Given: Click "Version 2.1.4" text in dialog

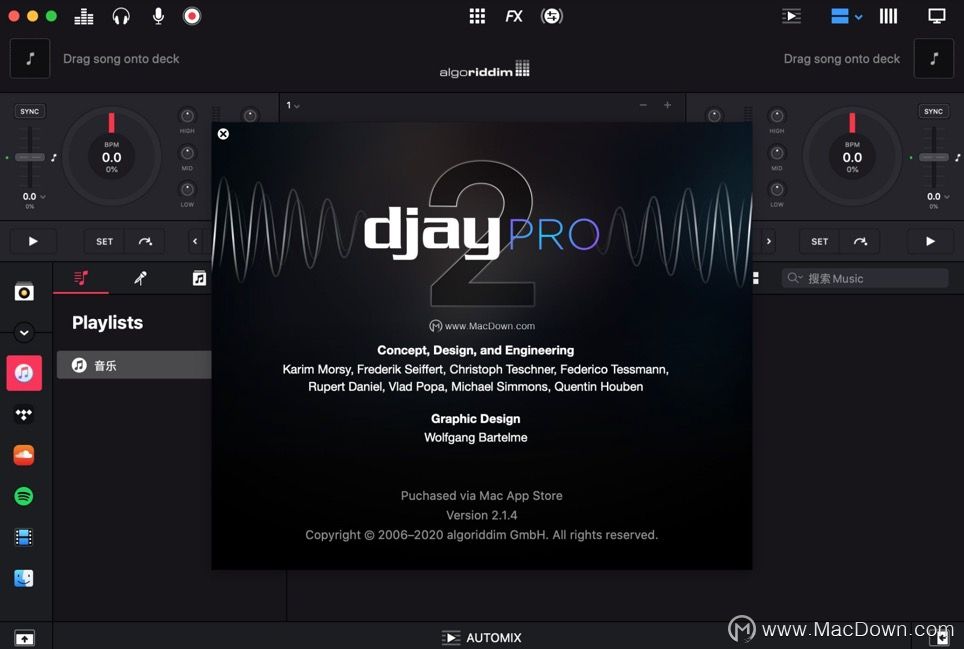Looking at the screenshot, I should click(x=481, y=515).
